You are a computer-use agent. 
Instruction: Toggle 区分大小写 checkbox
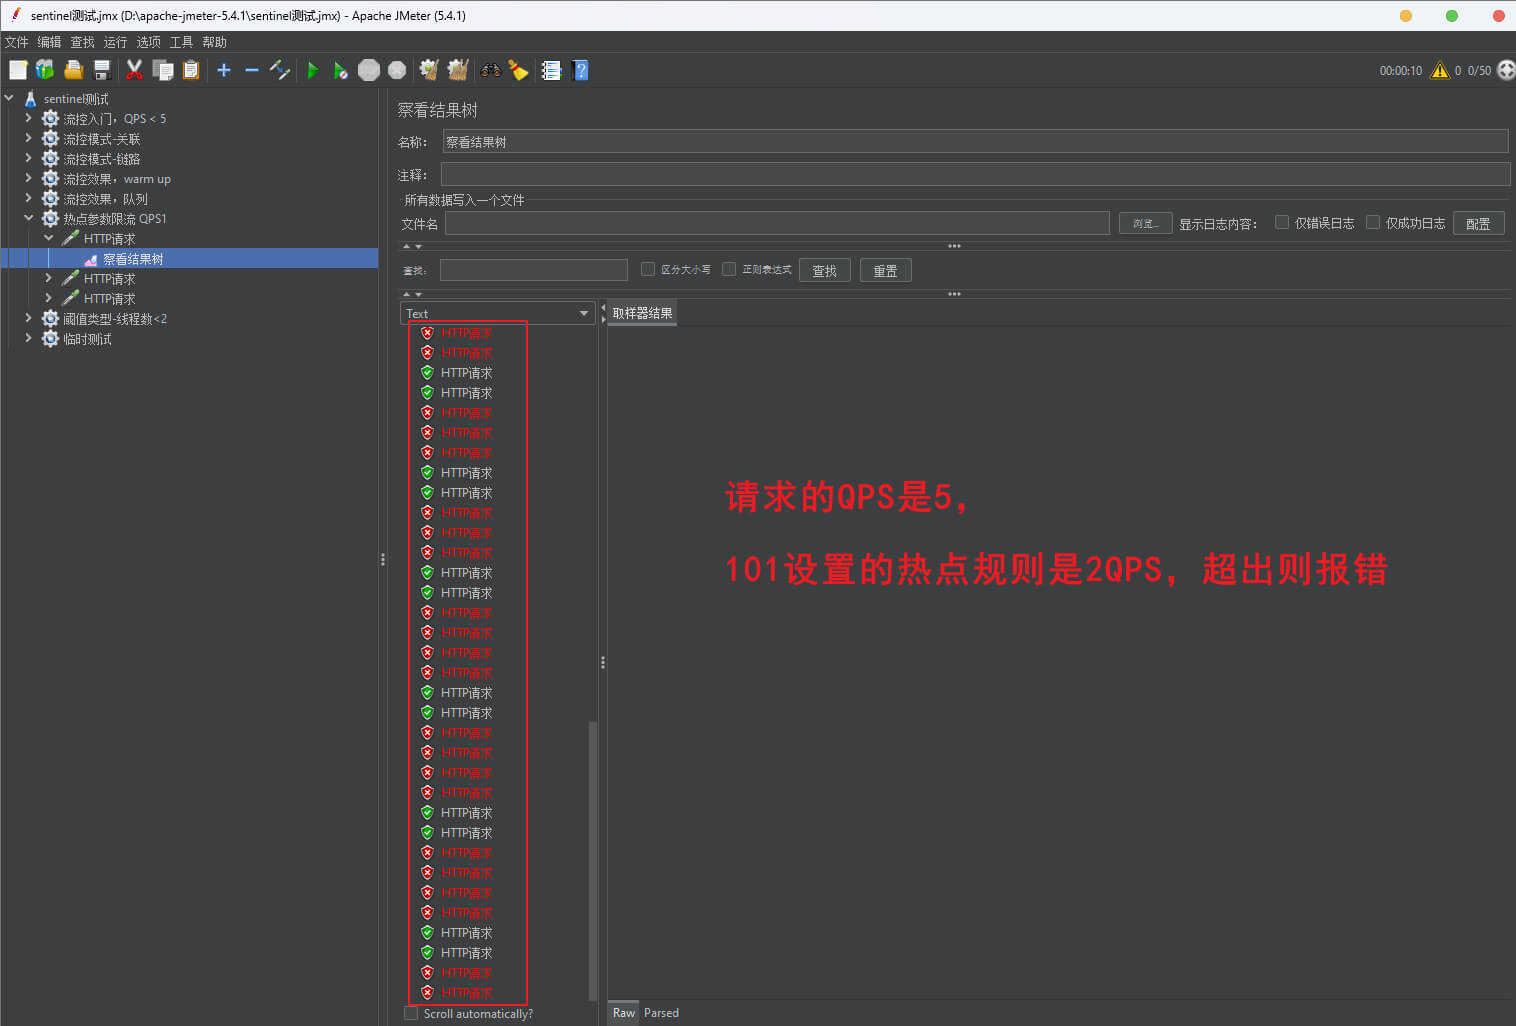(x=648, y=269)
